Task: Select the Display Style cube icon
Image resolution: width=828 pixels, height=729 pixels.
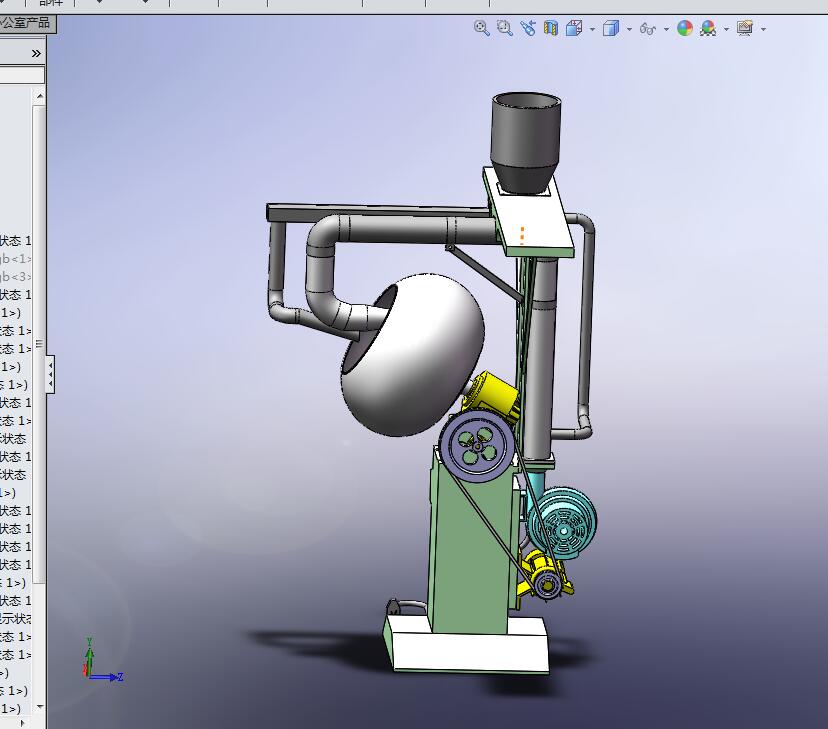Action: tap(611, 28)
